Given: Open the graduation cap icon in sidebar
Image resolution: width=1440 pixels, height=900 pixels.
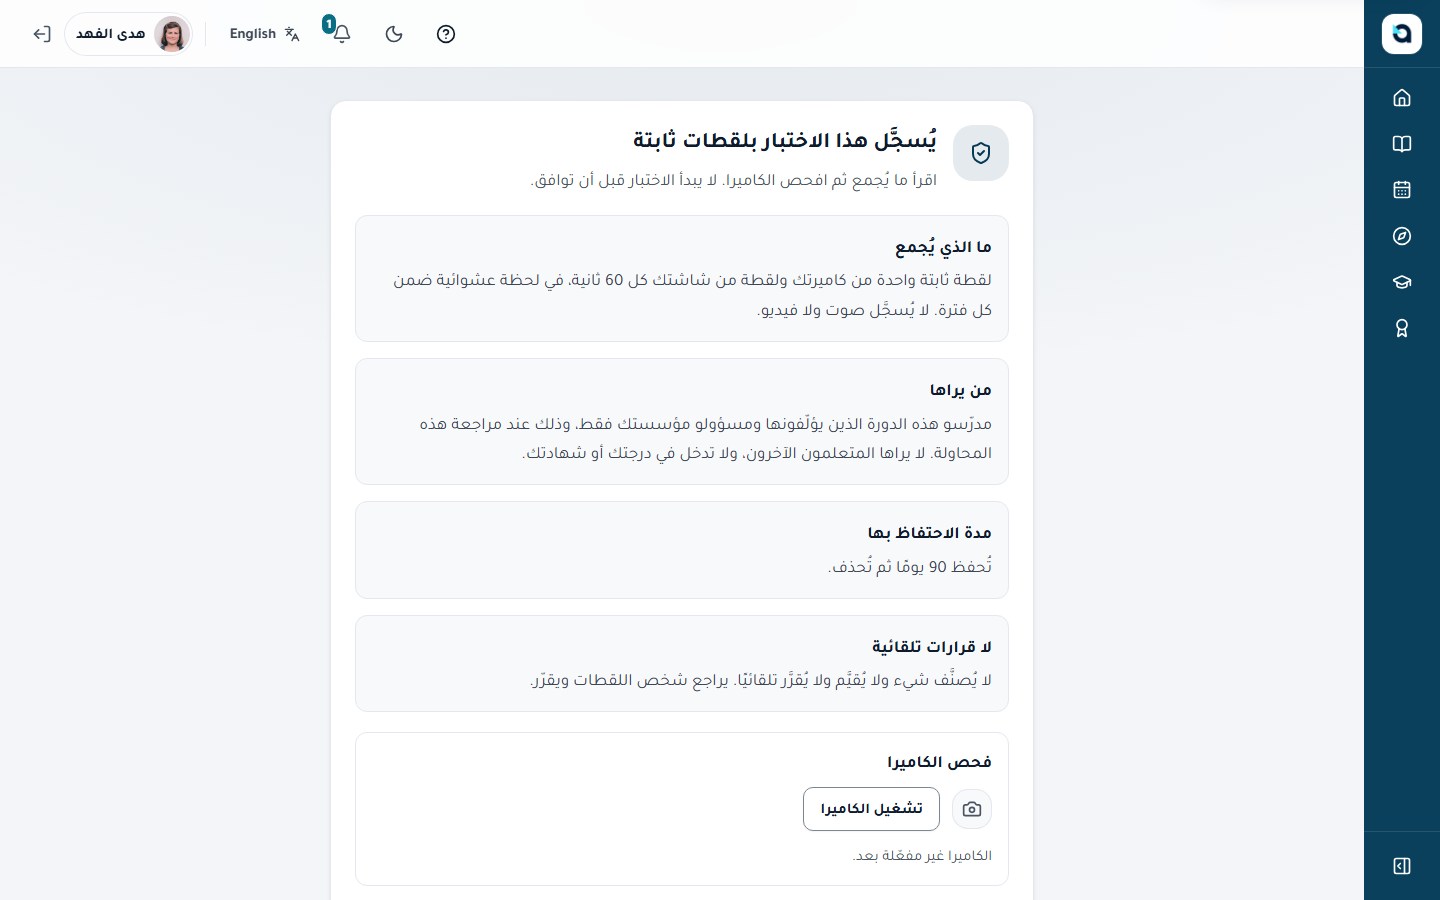Looking at the screenshot, I should 1402,282.
